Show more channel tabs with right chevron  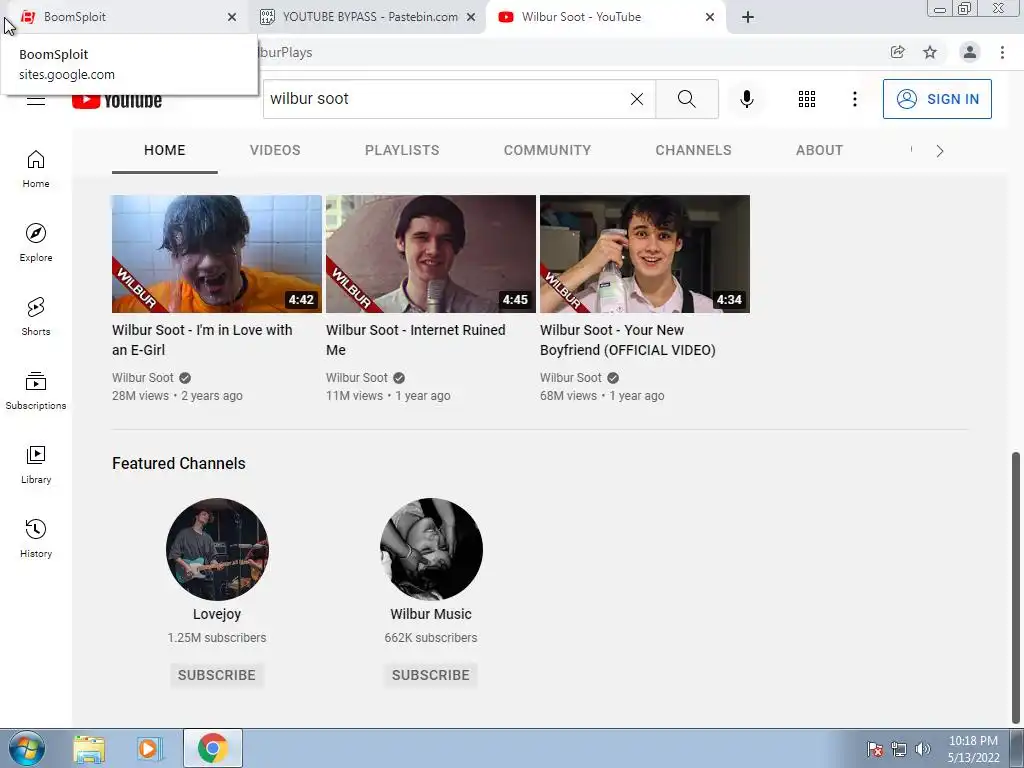(x=940, y=151)
